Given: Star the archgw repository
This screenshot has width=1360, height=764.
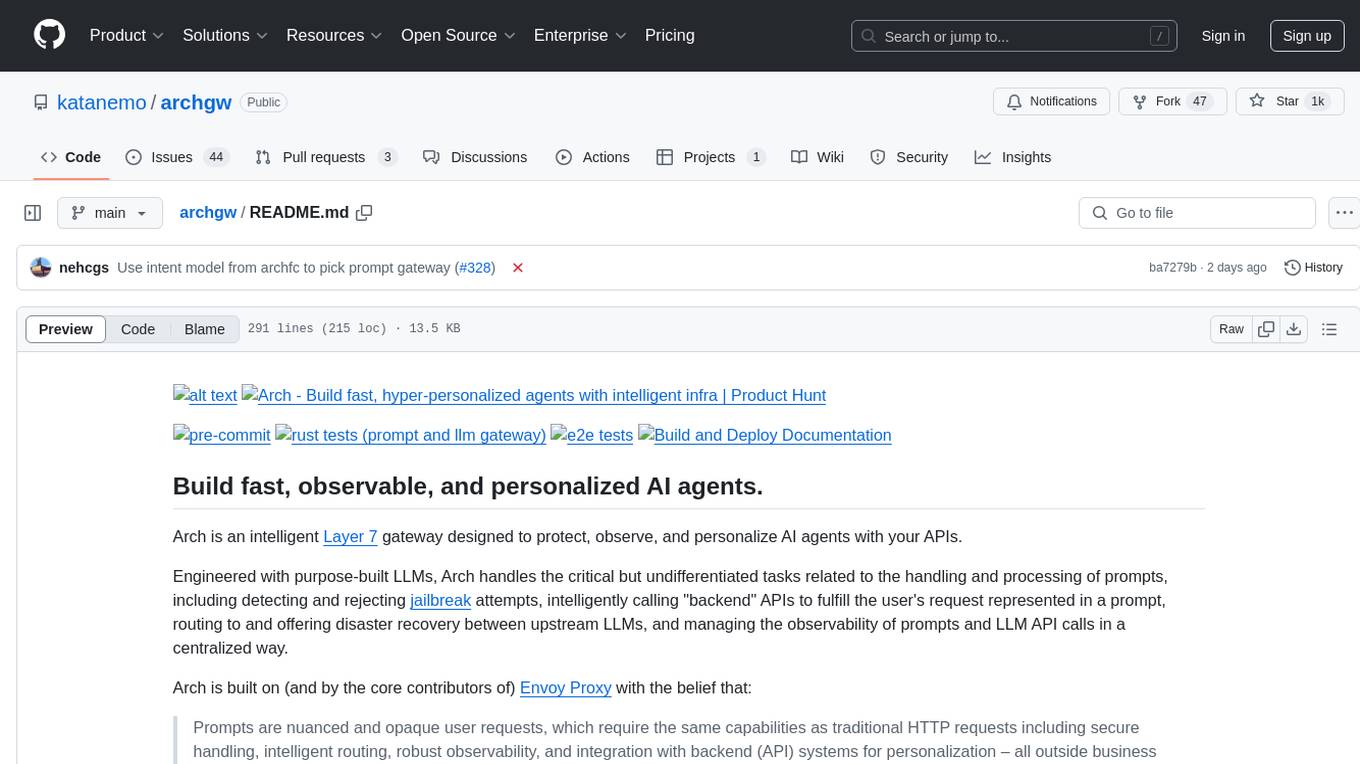Looking at the screenshot, I should [x=1289, y=101].
